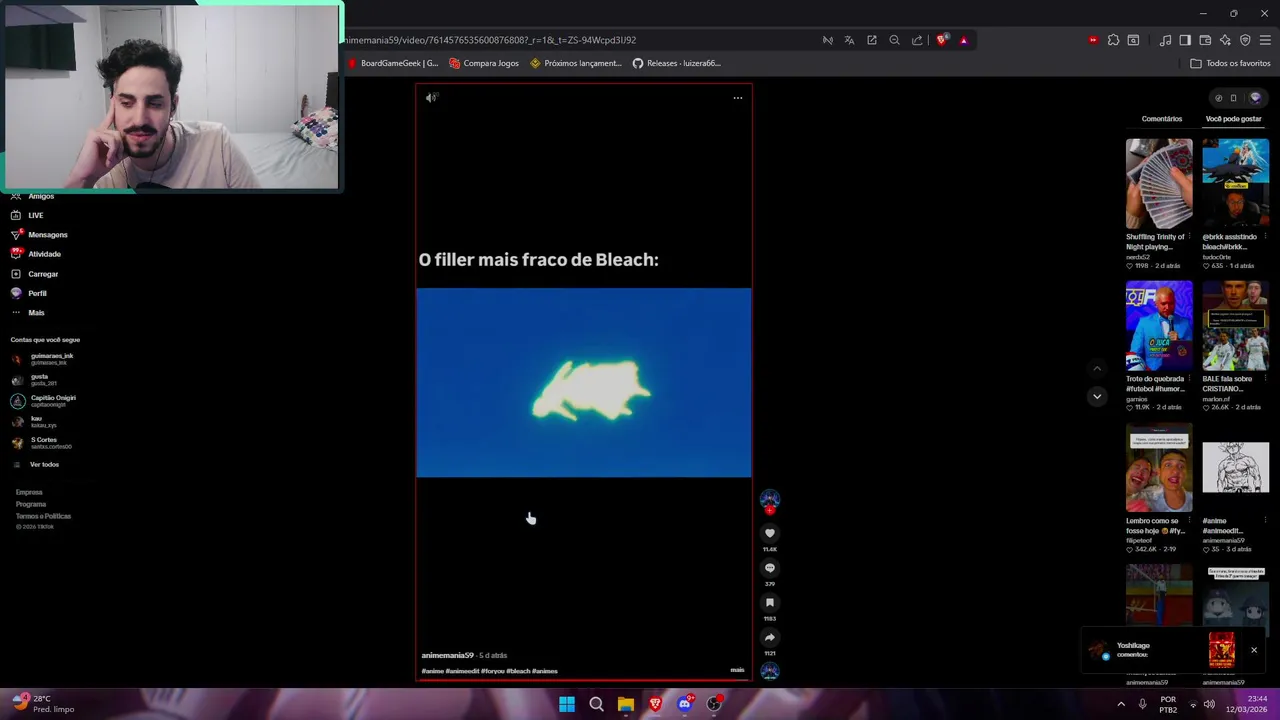Open the animemania59 creator name link

[x=447, y=655]
